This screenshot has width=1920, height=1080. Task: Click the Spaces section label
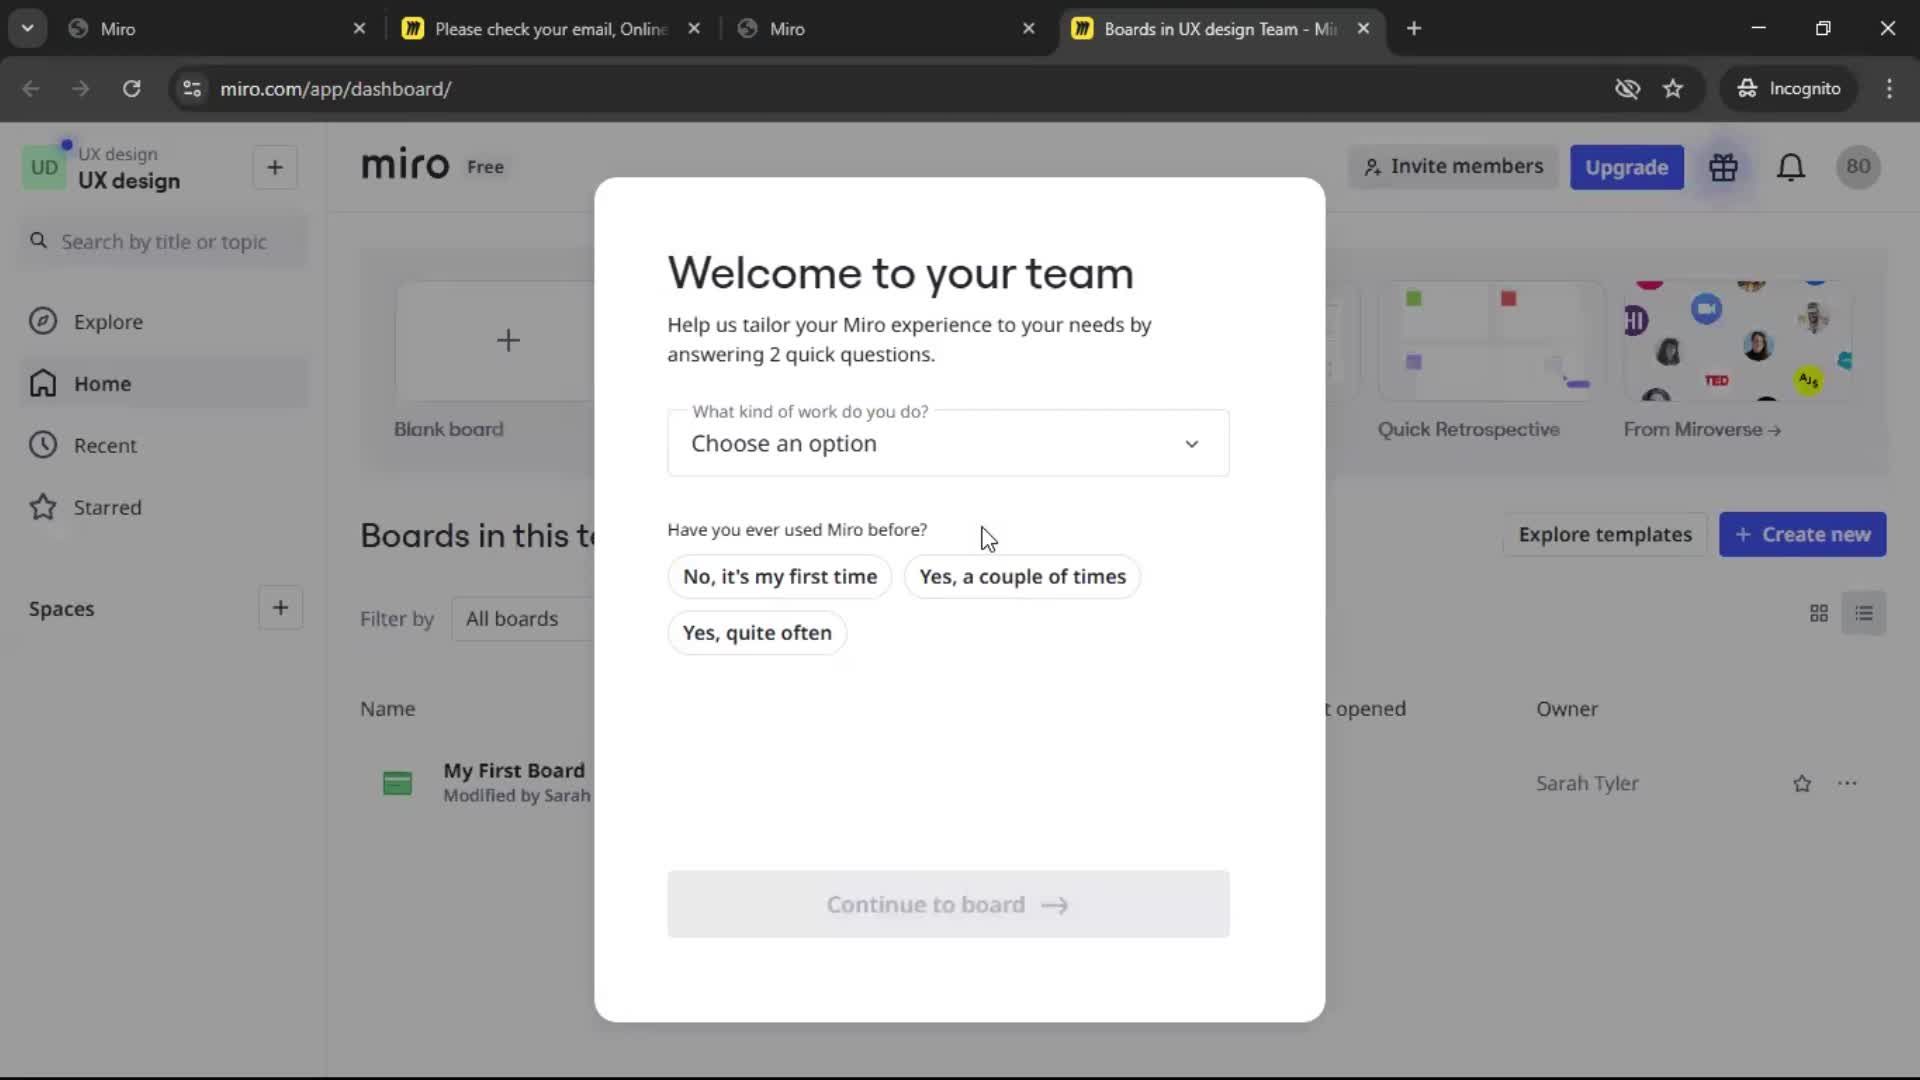point(61,609)
